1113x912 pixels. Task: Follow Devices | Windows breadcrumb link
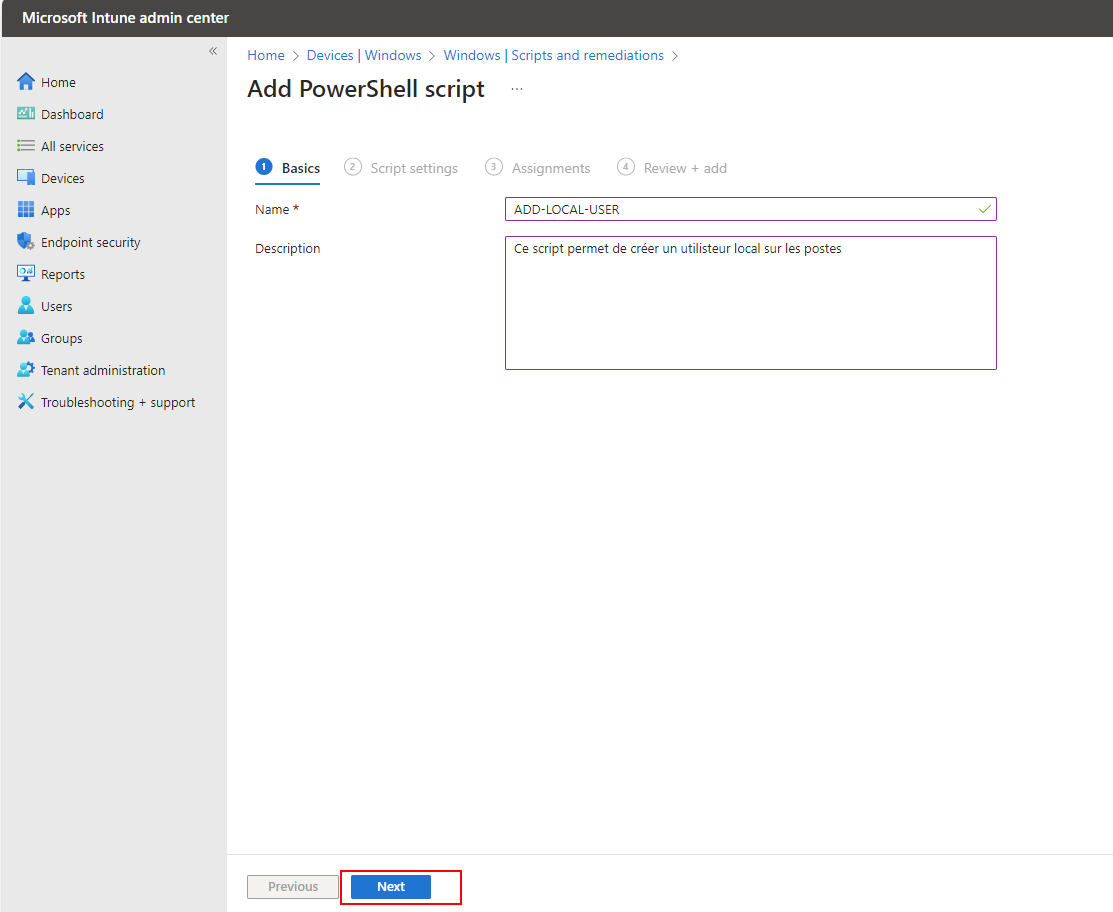(364, 55)
